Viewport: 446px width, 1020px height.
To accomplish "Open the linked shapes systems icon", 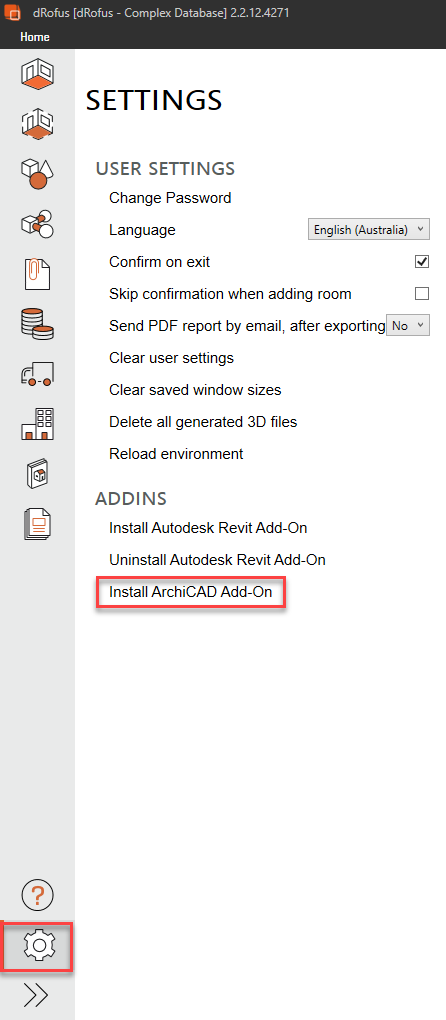I will (37, 223).
